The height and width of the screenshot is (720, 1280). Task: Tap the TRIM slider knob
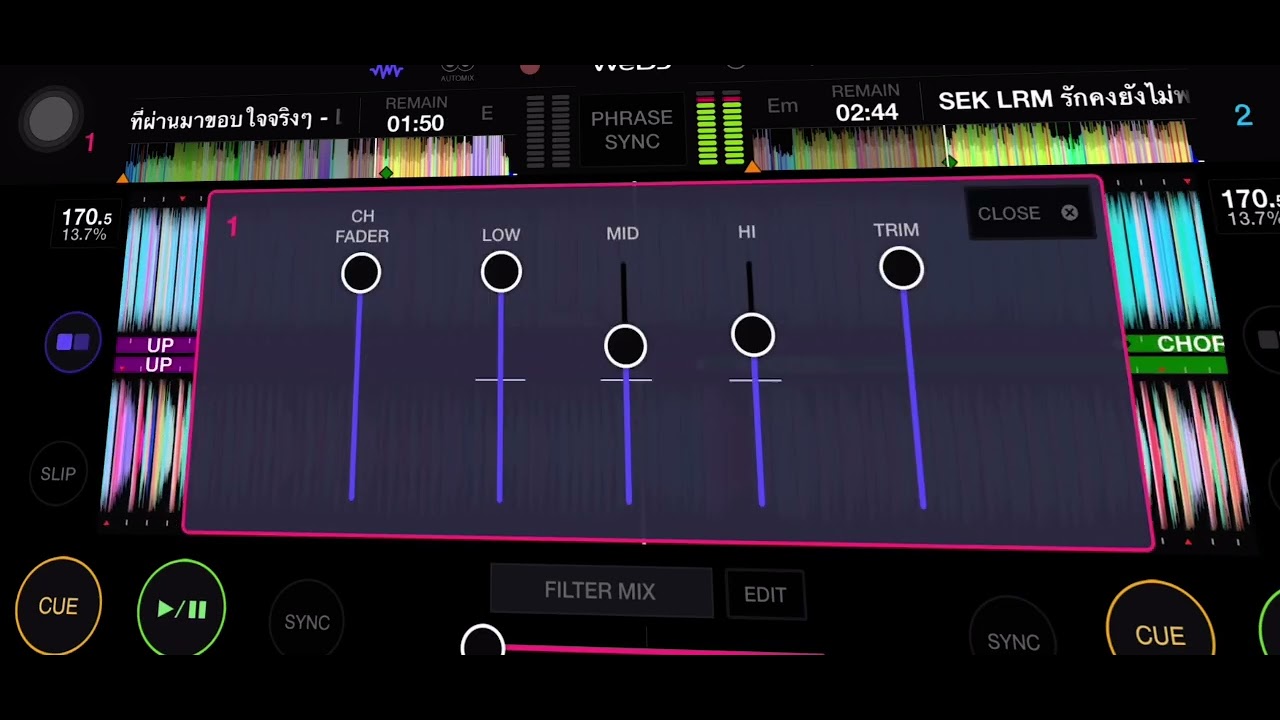pos(902,269)
